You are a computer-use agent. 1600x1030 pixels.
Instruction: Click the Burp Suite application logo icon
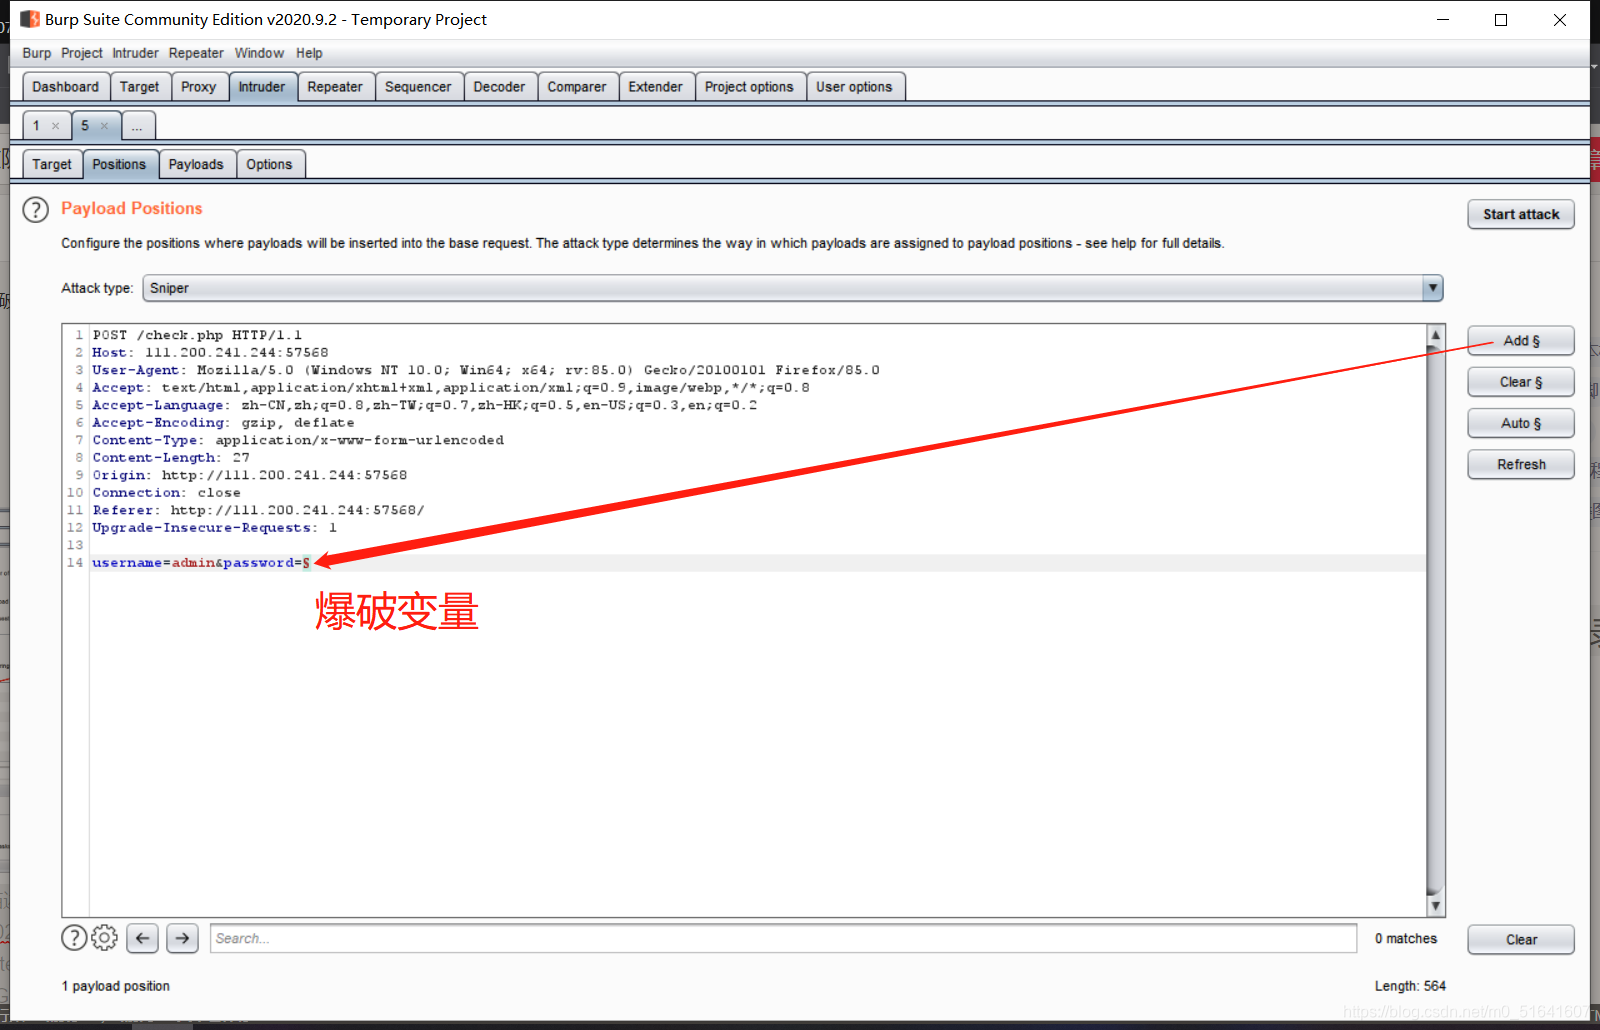tap(30, 19)
